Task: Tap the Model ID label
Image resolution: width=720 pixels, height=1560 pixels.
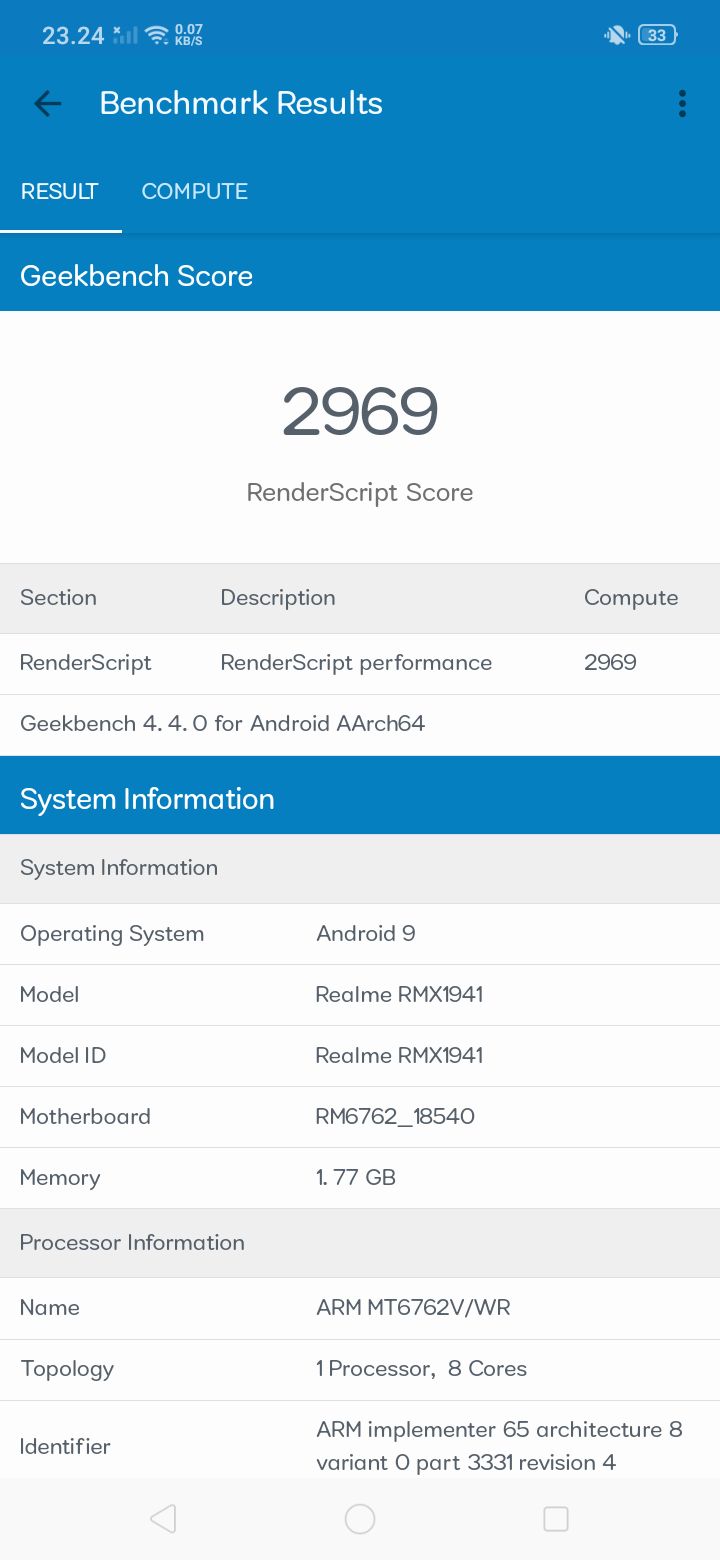Action: click(63, 1056)
